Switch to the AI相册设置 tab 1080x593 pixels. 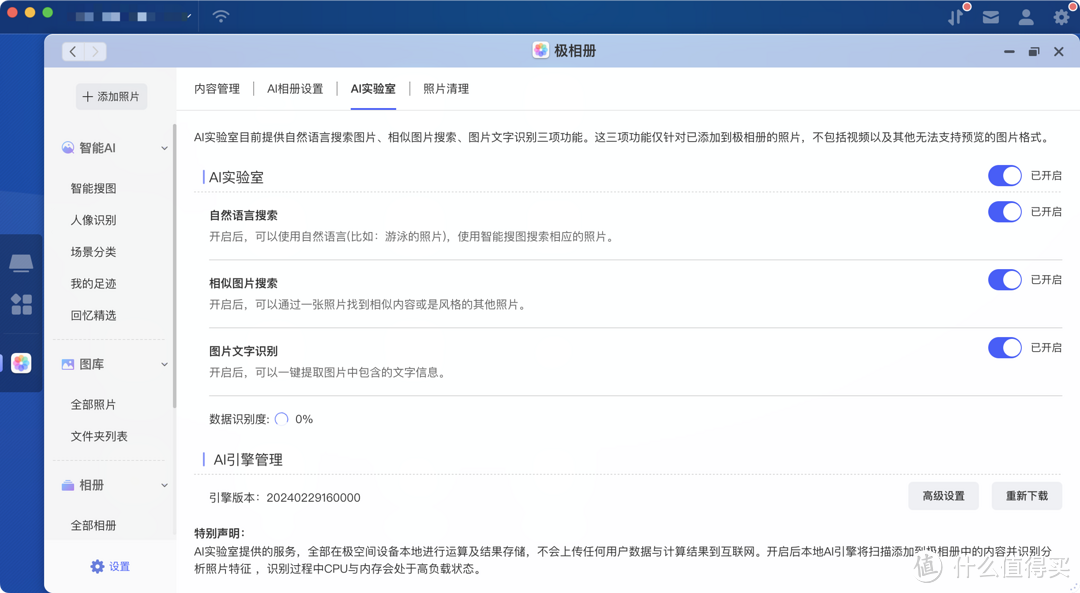pos(295,89)
